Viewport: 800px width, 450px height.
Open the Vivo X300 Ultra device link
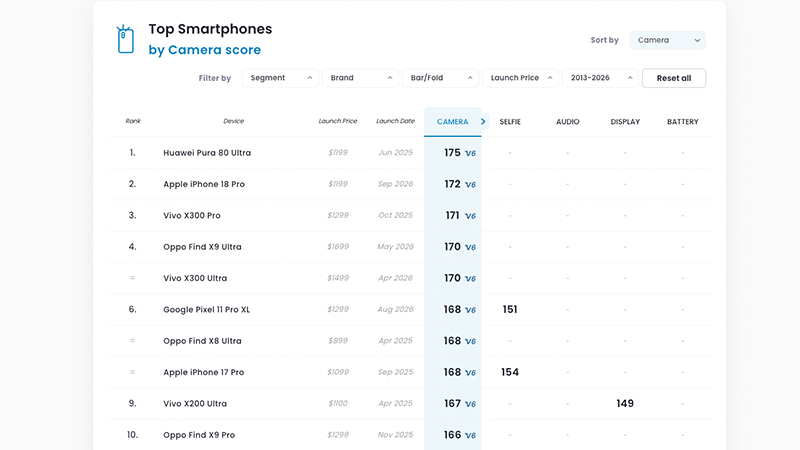coord(195,278)
